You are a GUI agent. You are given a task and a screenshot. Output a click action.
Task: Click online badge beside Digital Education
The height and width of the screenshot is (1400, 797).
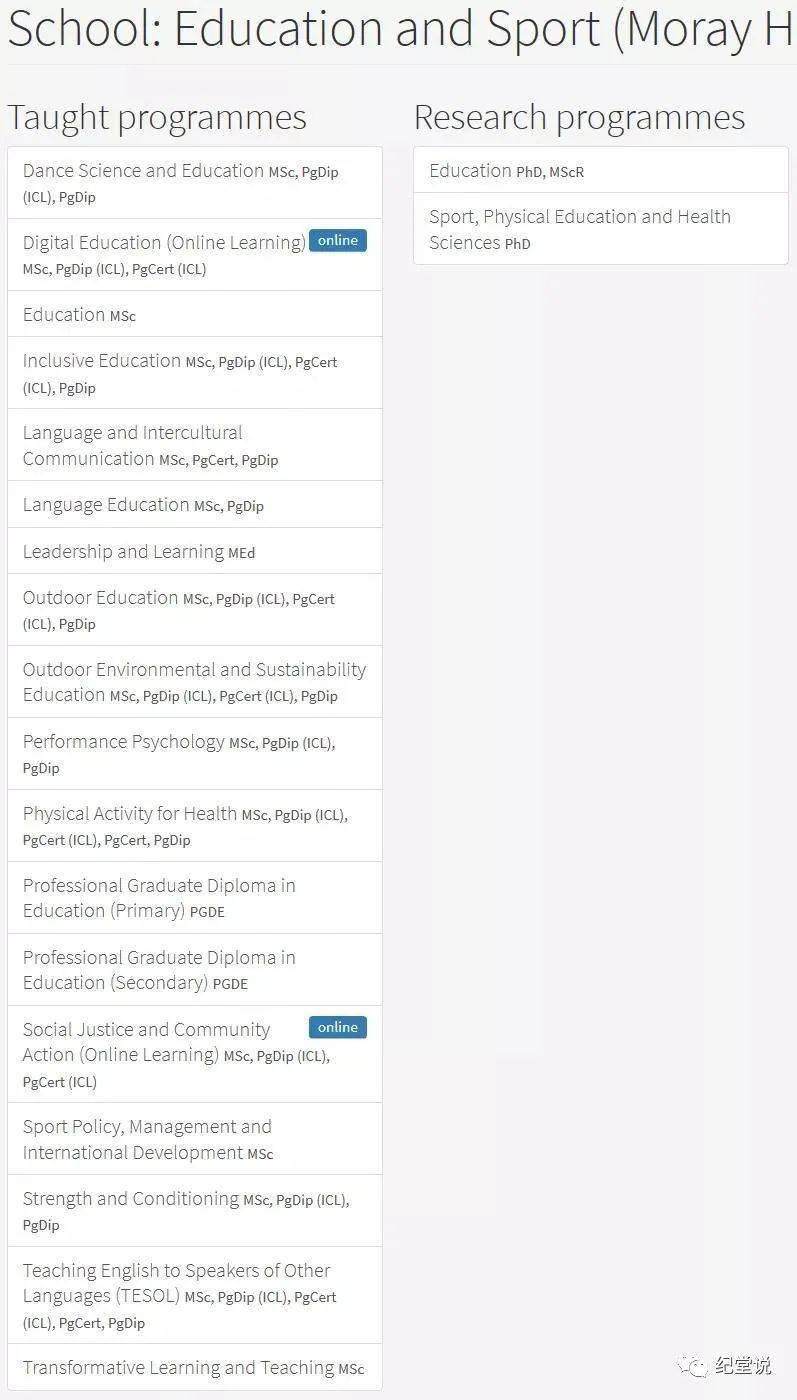coord(338,241)
